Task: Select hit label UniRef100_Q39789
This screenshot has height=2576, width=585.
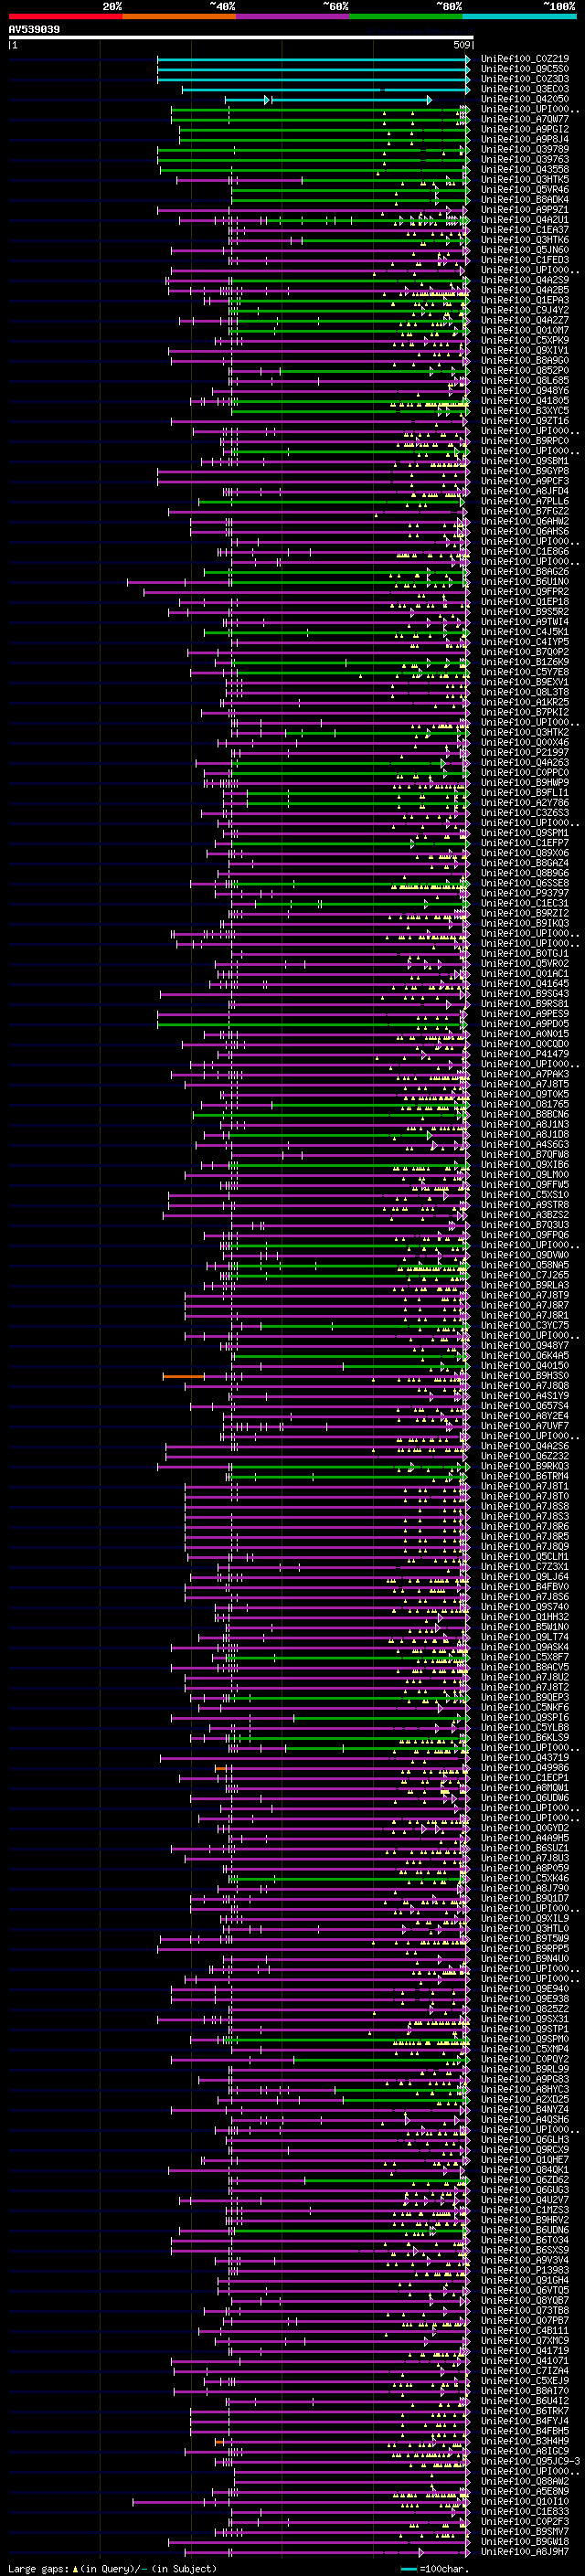Action: pyautogui.click(x=525, y=149)
